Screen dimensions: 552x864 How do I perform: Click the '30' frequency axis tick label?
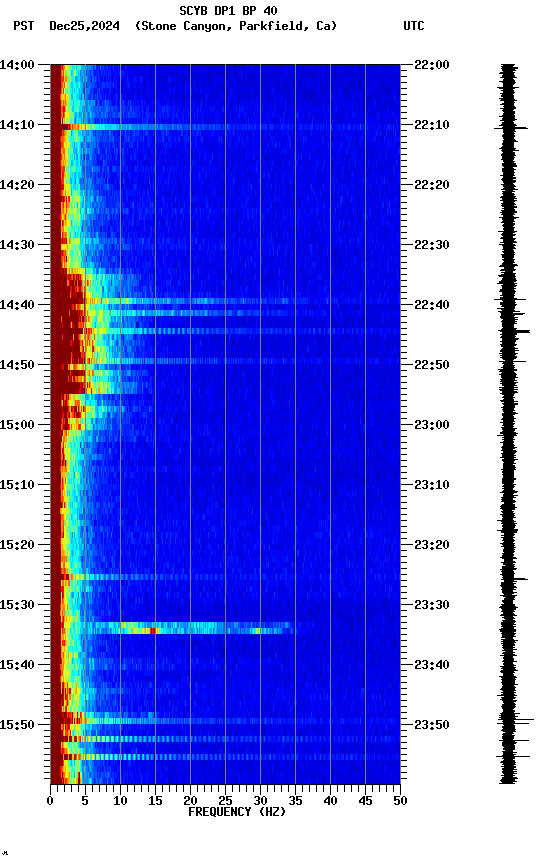click(x=260, y=801)
